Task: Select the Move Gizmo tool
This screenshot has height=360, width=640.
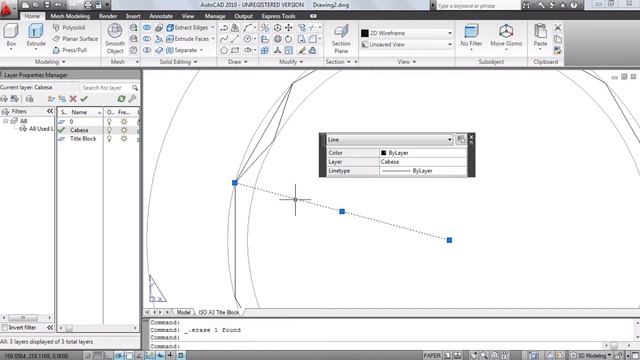Action: click(x=506, y=36)
